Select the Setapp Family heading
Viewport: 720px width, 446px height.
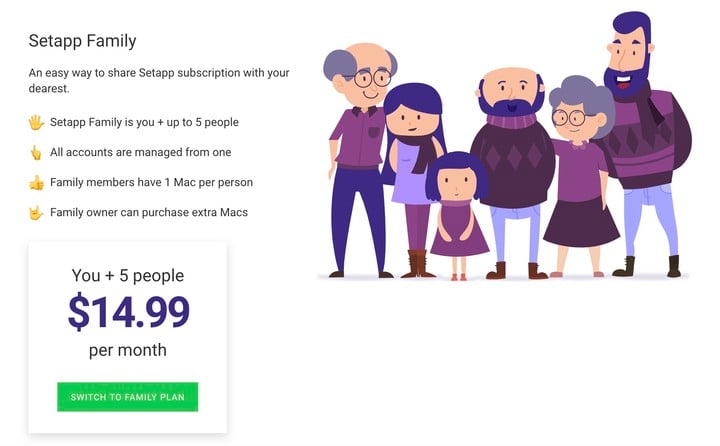(82, 41)
